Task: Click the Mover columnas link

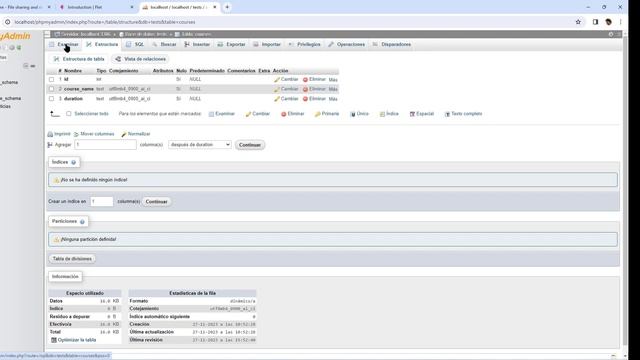Action: pos(97,134)
